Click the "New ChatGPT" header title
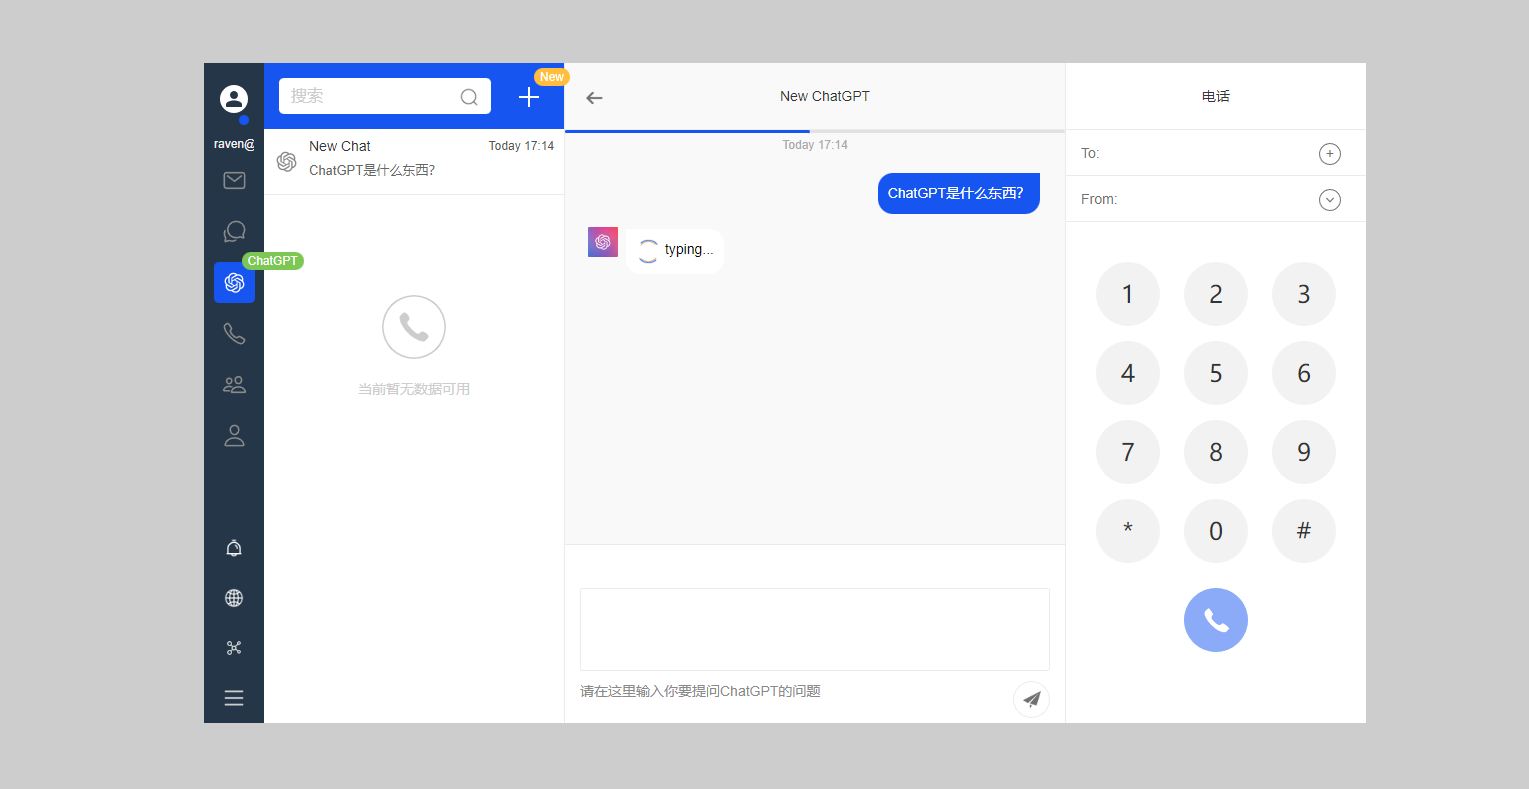Viewport: 1529px width, 789px height. click(x=825, y=96)
